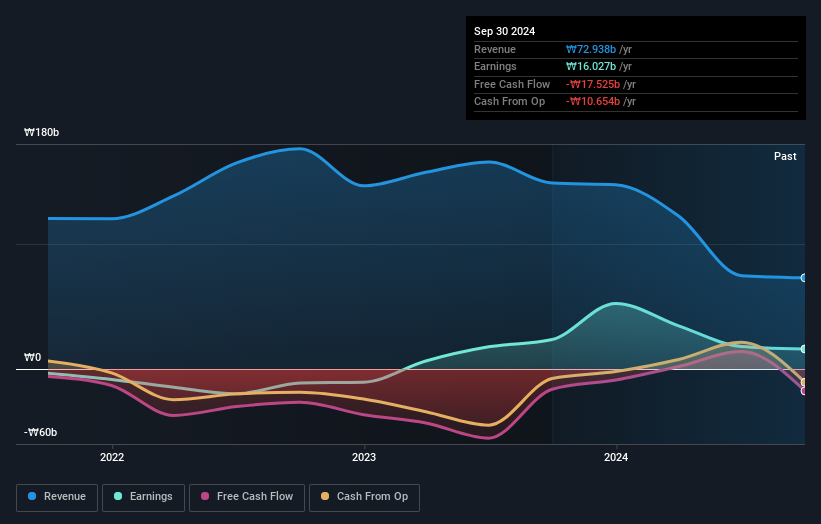
Task: Click the ₩72.938b revenue value in the tooltip
Action: (x=591, y=49)
